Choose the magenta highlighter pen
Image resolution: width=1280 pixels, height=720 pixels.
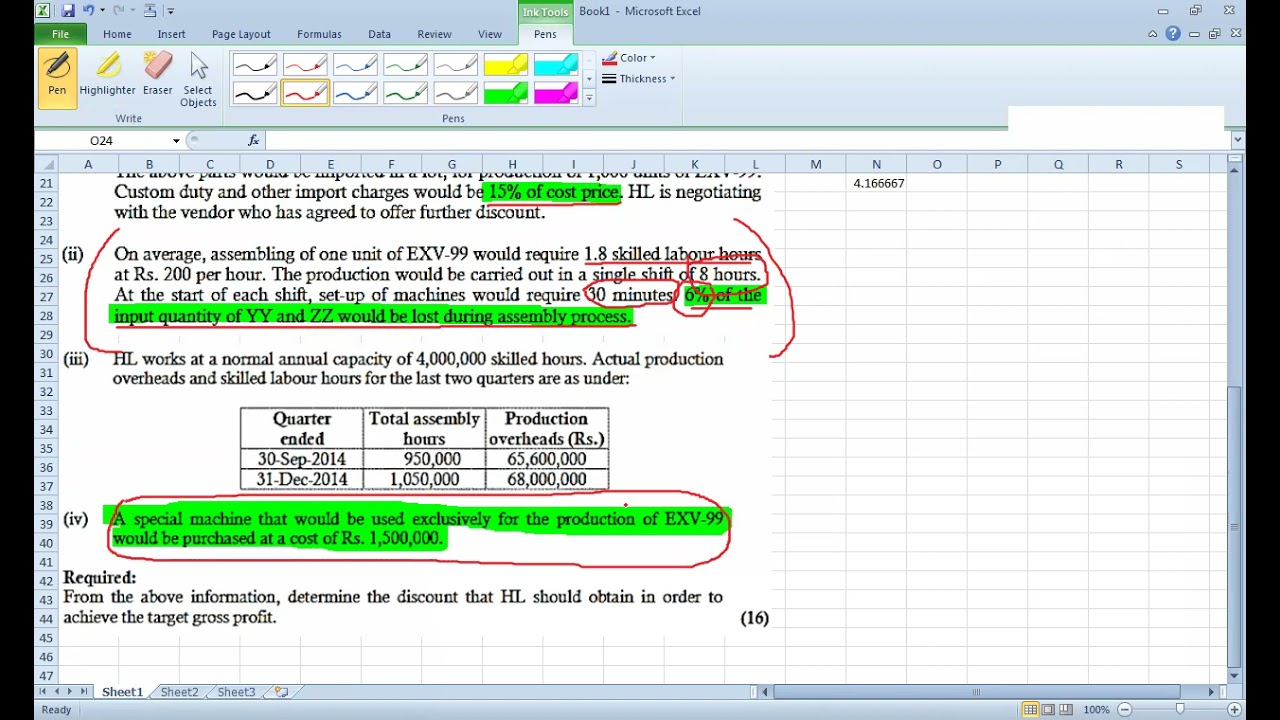[555, 93]
